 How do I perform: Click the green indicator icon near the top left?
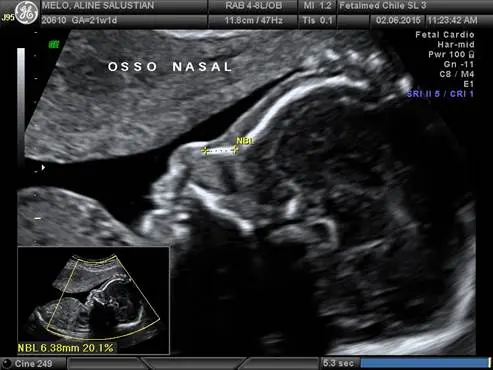click(54, 44)
